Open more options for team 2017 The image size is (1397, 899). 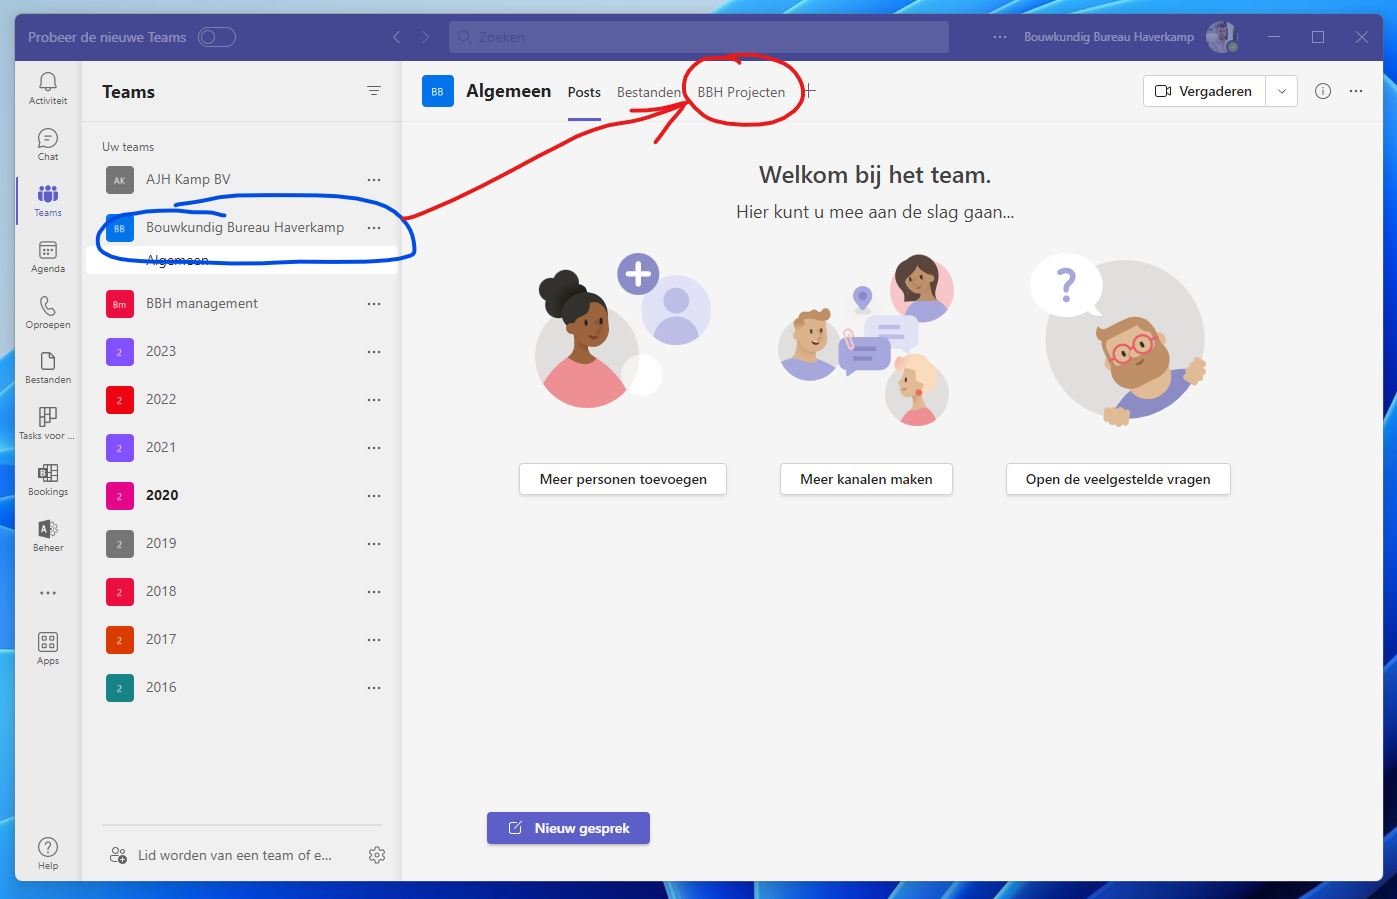374,640
